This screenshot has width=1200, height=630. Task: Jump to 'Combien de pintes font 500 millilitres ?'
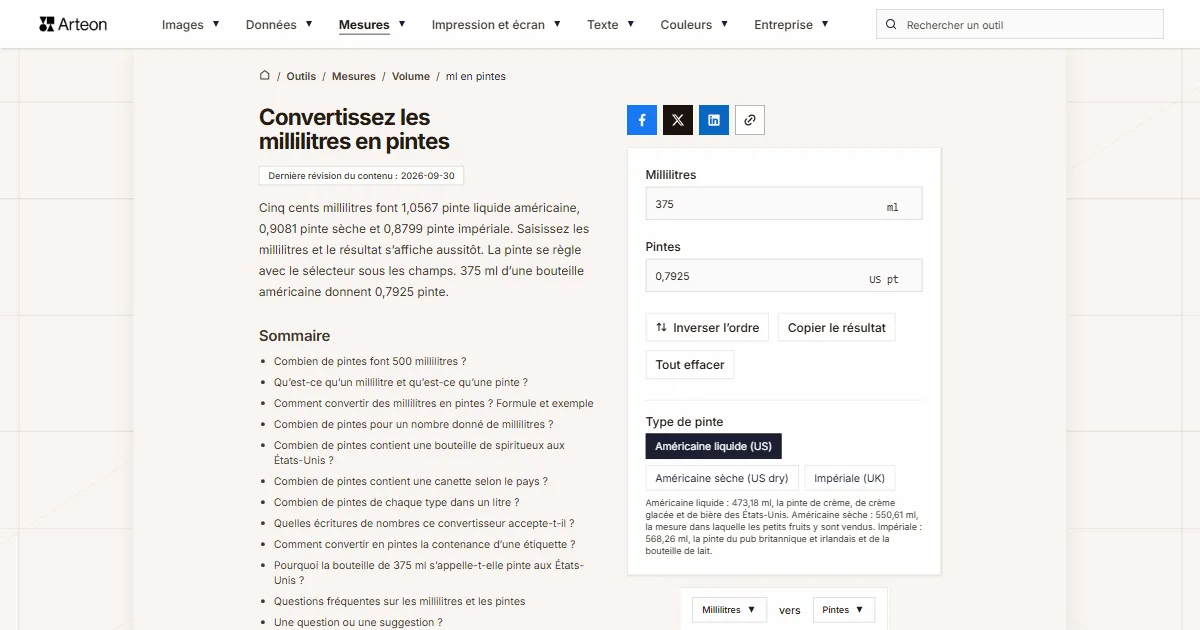[370, 361]
